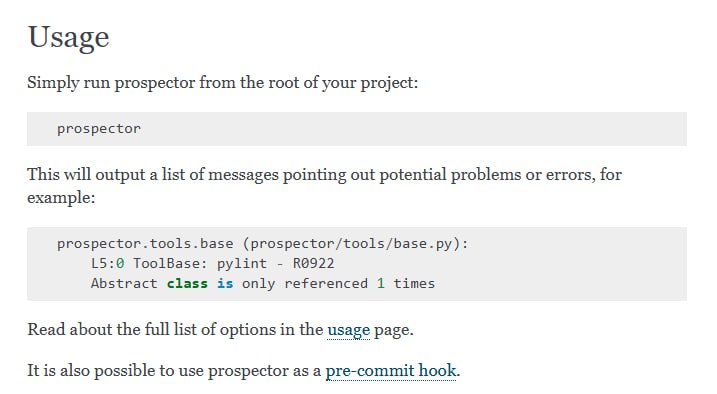The height and width of the screenshot is (394, 717).
Task: Click the blue "is" keyword in code
Action: point(225,283)
